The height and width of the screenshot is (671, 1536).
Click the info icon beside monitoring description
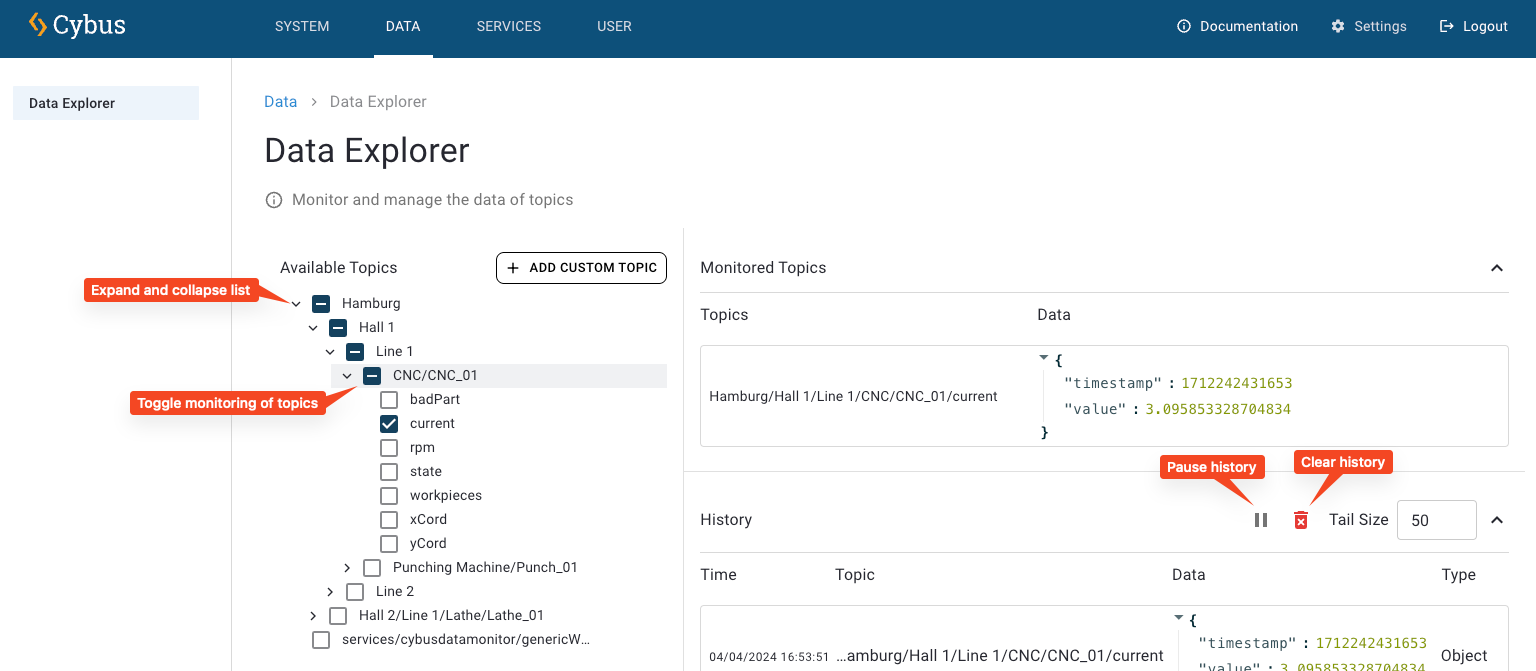[x=274, y=199]
